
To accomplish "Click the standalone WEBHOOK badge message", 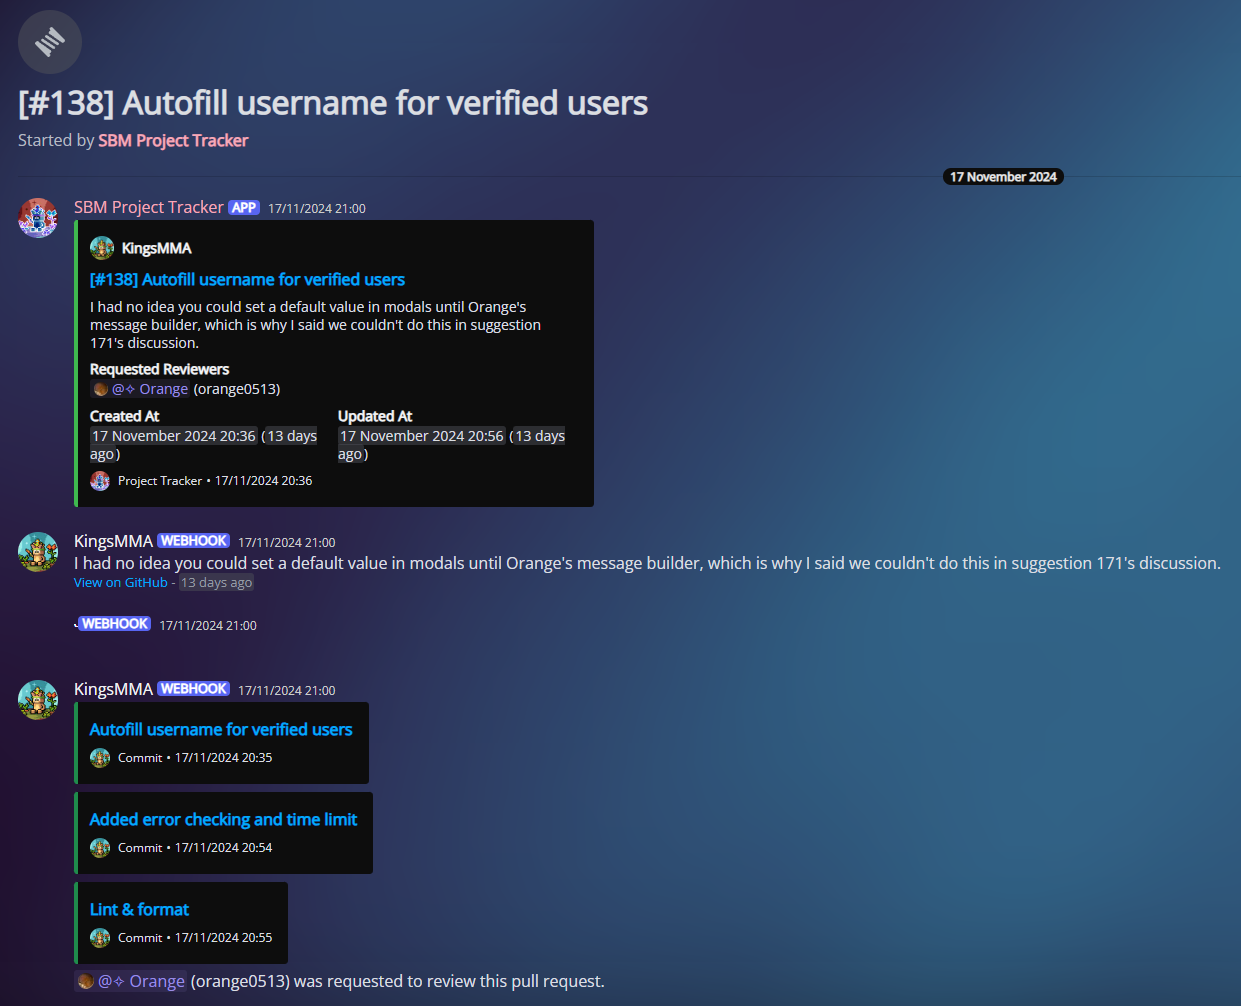I will tap(116, 624).
